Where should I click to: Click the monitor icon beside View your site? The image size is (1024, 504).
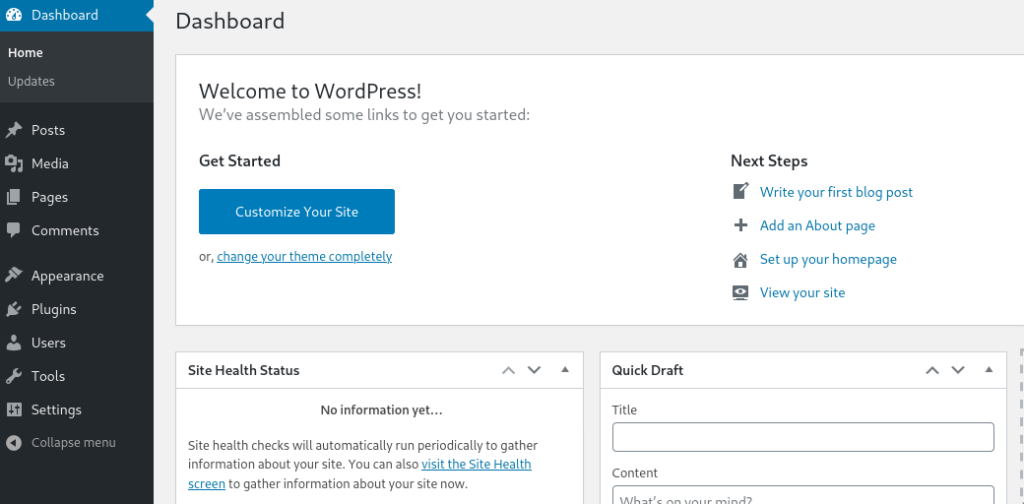click(x=740, y=292)
